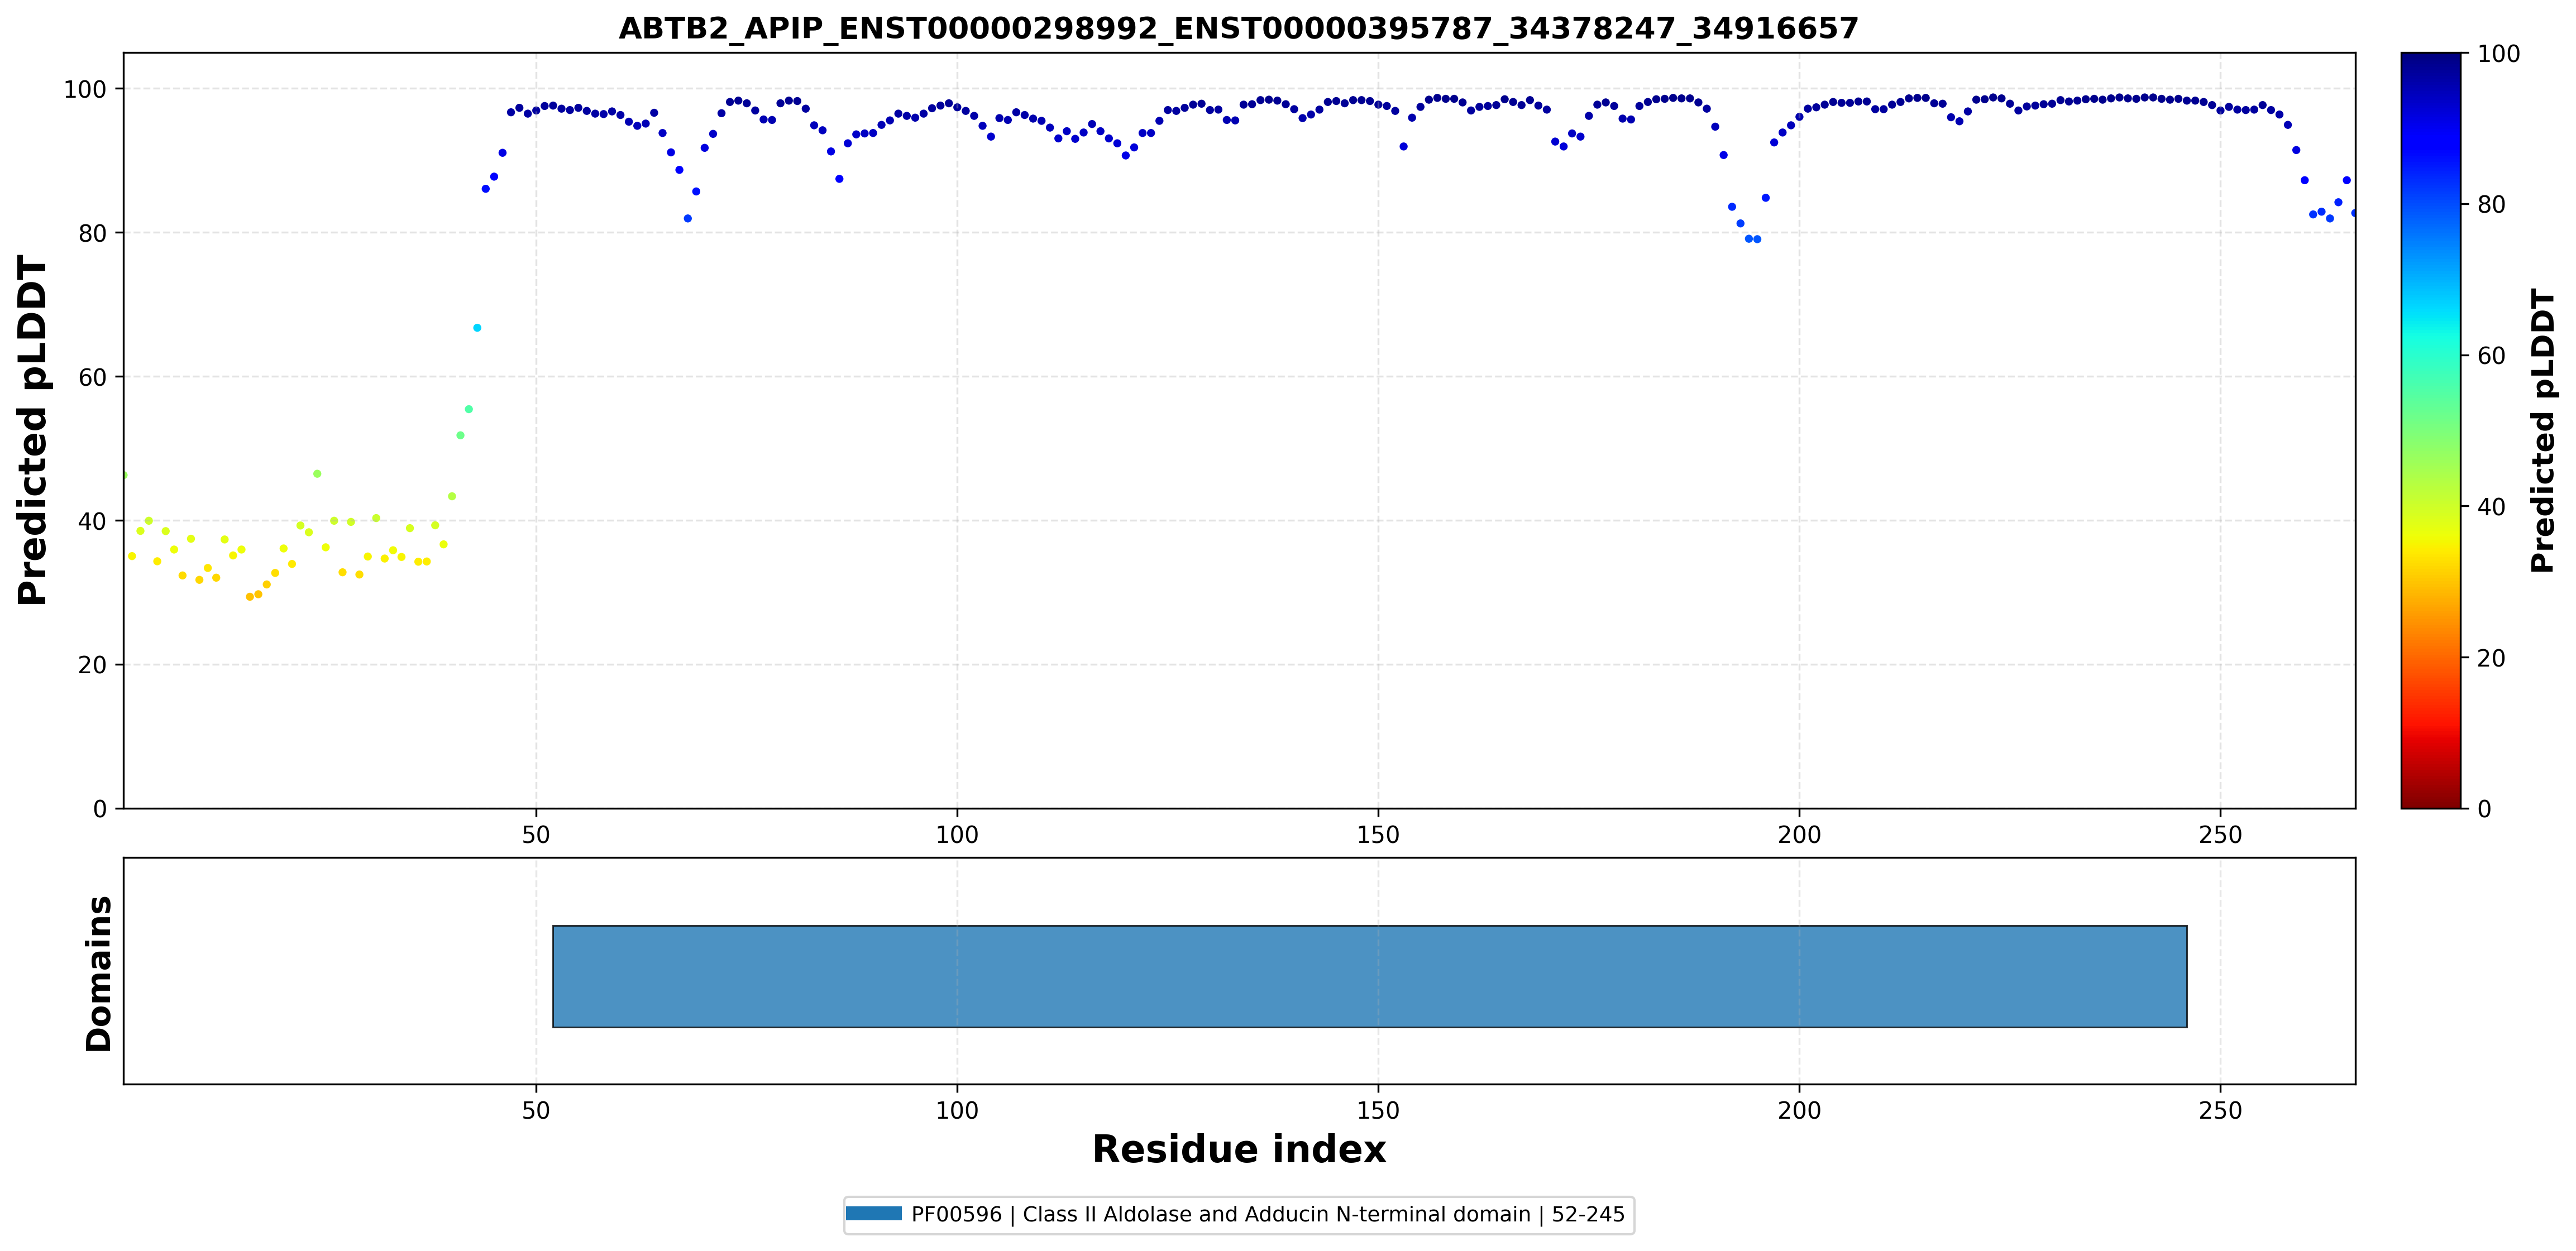2576x1251 pixels.
Task: Select the blue PF00596 domain bar
Action: click(1370, 976)
